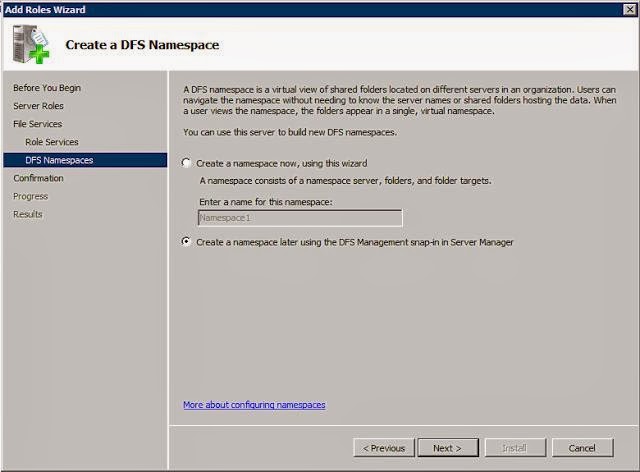Open 'More about configuring namespaces' link
This screenshot has height=472, width=640.
pos(254,405)
